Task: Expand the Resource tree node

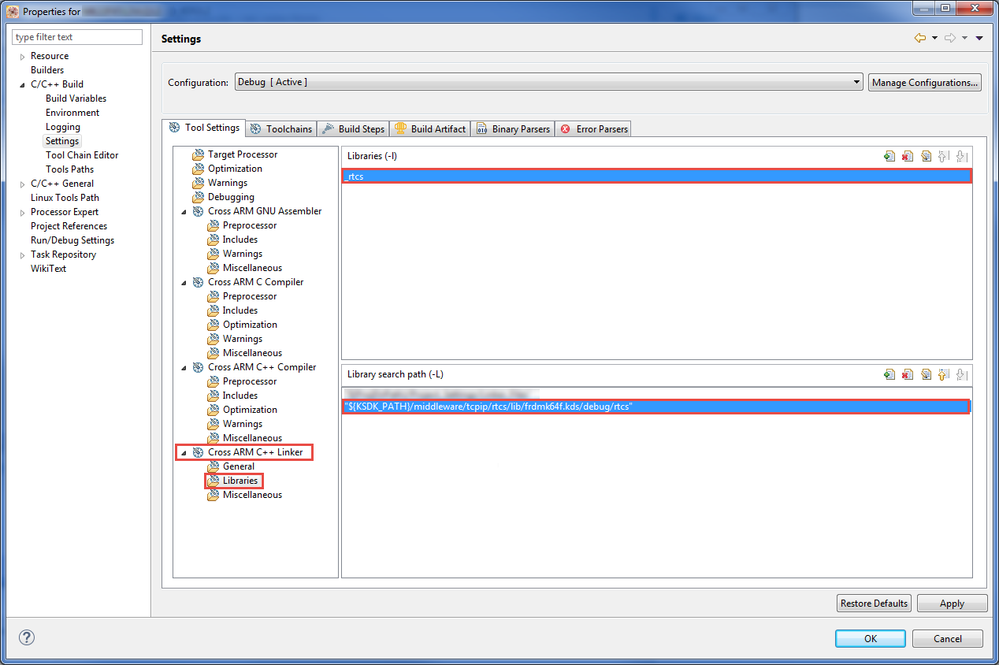Action: [x=22, y=57]
